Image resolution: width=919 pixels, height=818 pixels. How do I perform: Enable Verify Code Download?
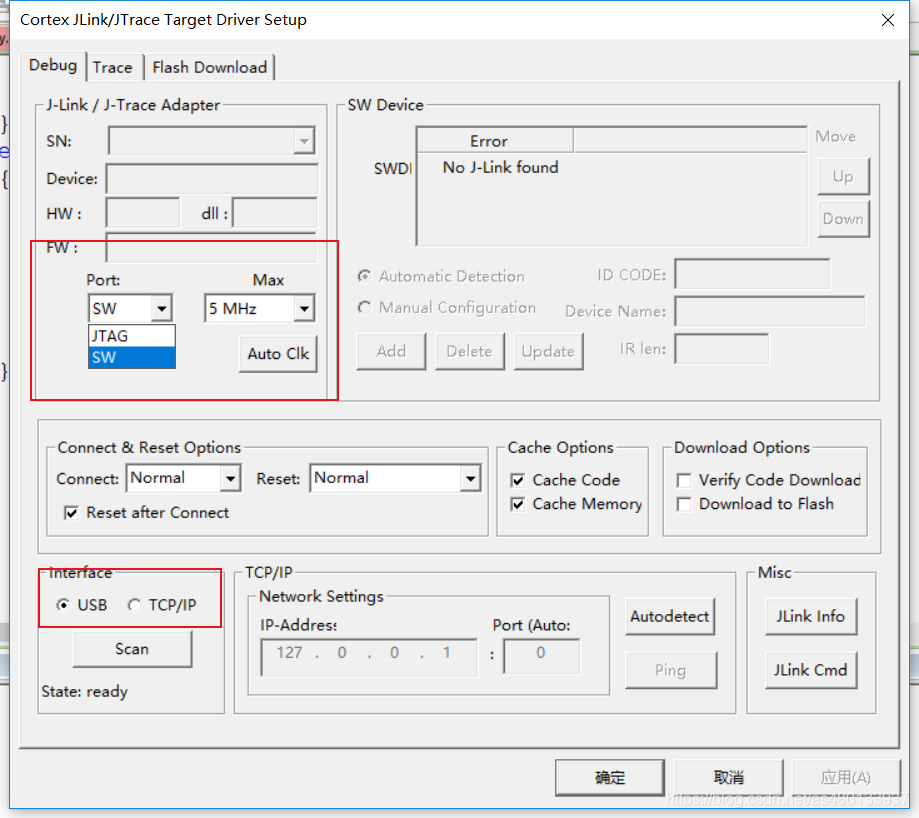pos(684,480)
